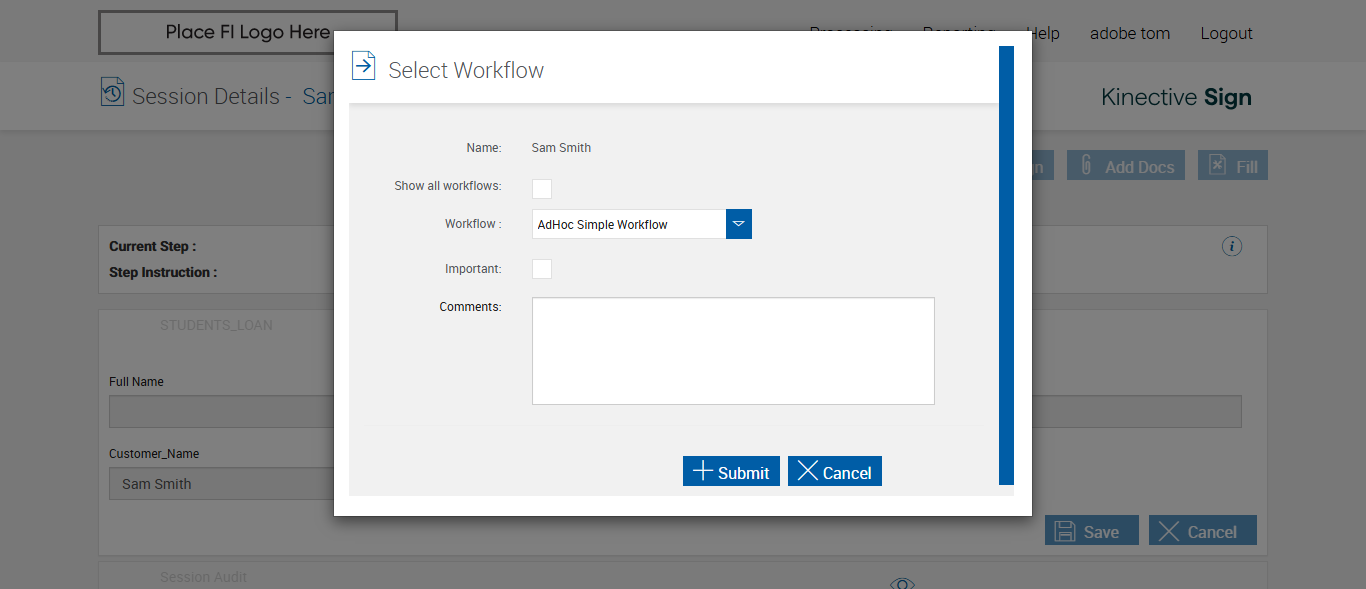Click the Logout link
Viewport: 1366px width, 589px height.
[1226, 33]
